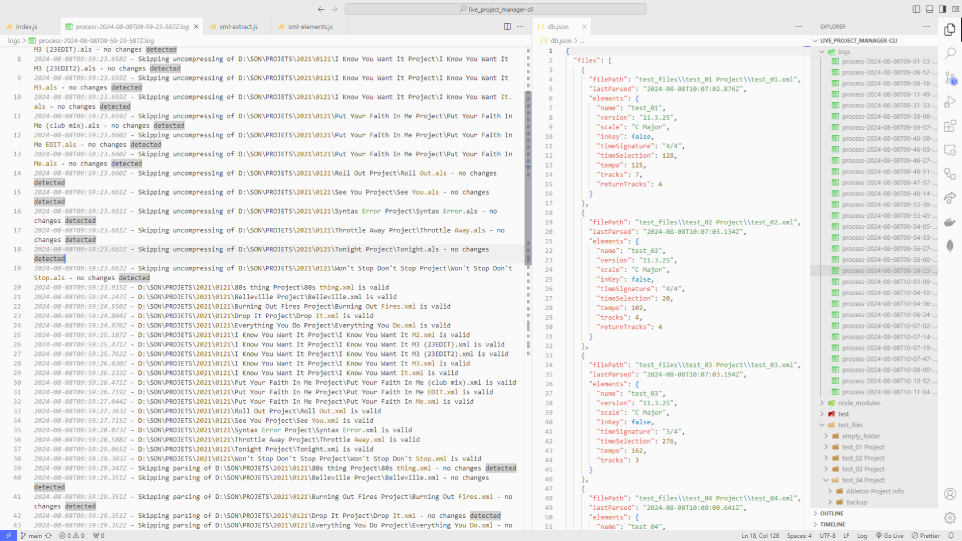Screen dimensions: 962x541
Task: Expand the Backup folder
Action: [x=874, y=502]
